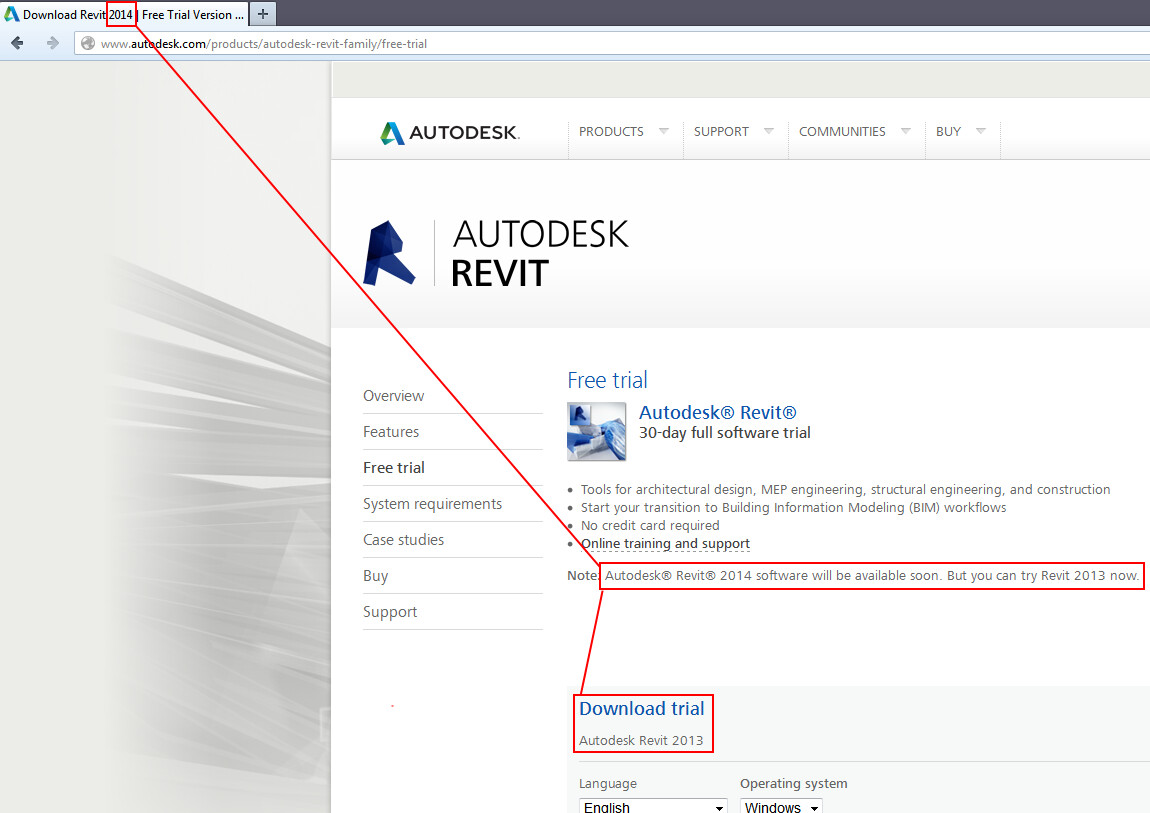Expand the BUY menu arrow
The height and width of the screenshot is (813, 1150).
(981, 130)
